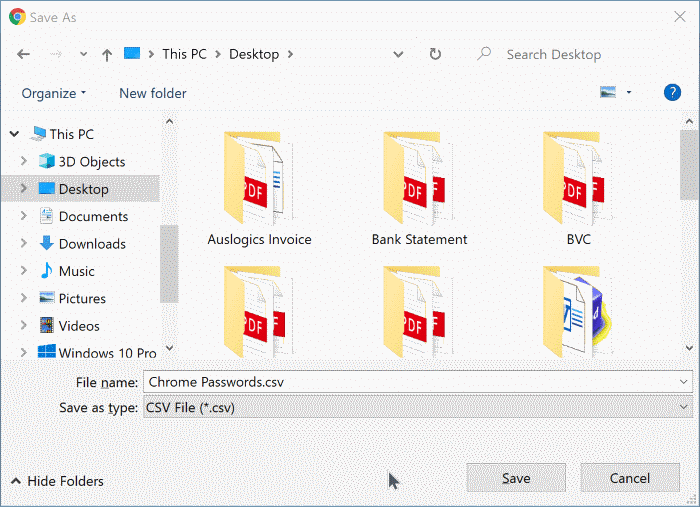Create a New folder

click(x=153, y=93)
